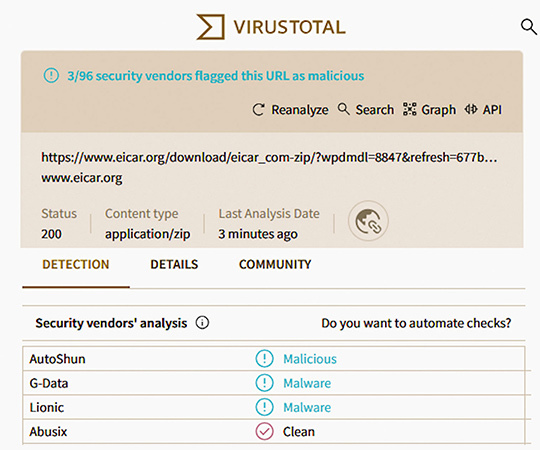The height and width of the screenshot is (450, 540).
Task: Open search via the magnifier icon at top right
Action: pos(529,27)
